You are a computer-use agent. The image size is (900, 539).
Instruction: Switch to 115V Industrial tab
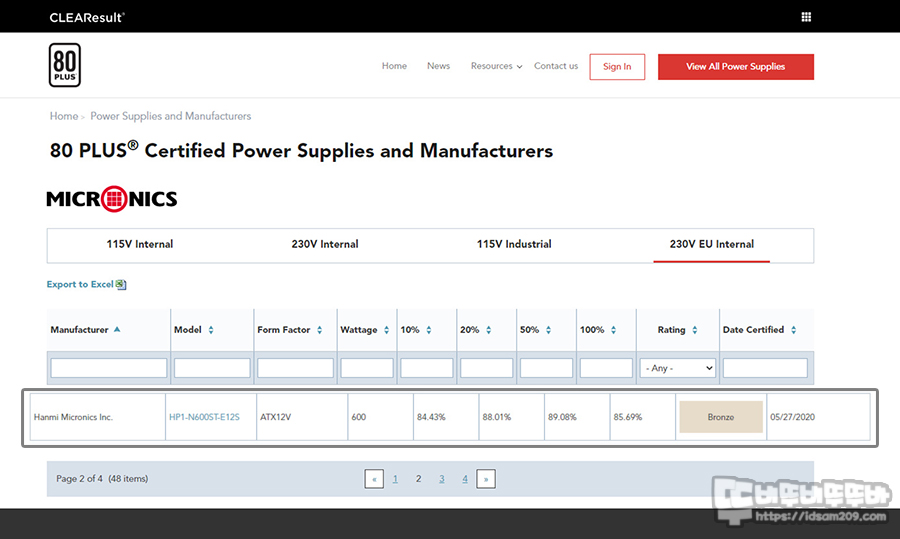tap(514, 245)
